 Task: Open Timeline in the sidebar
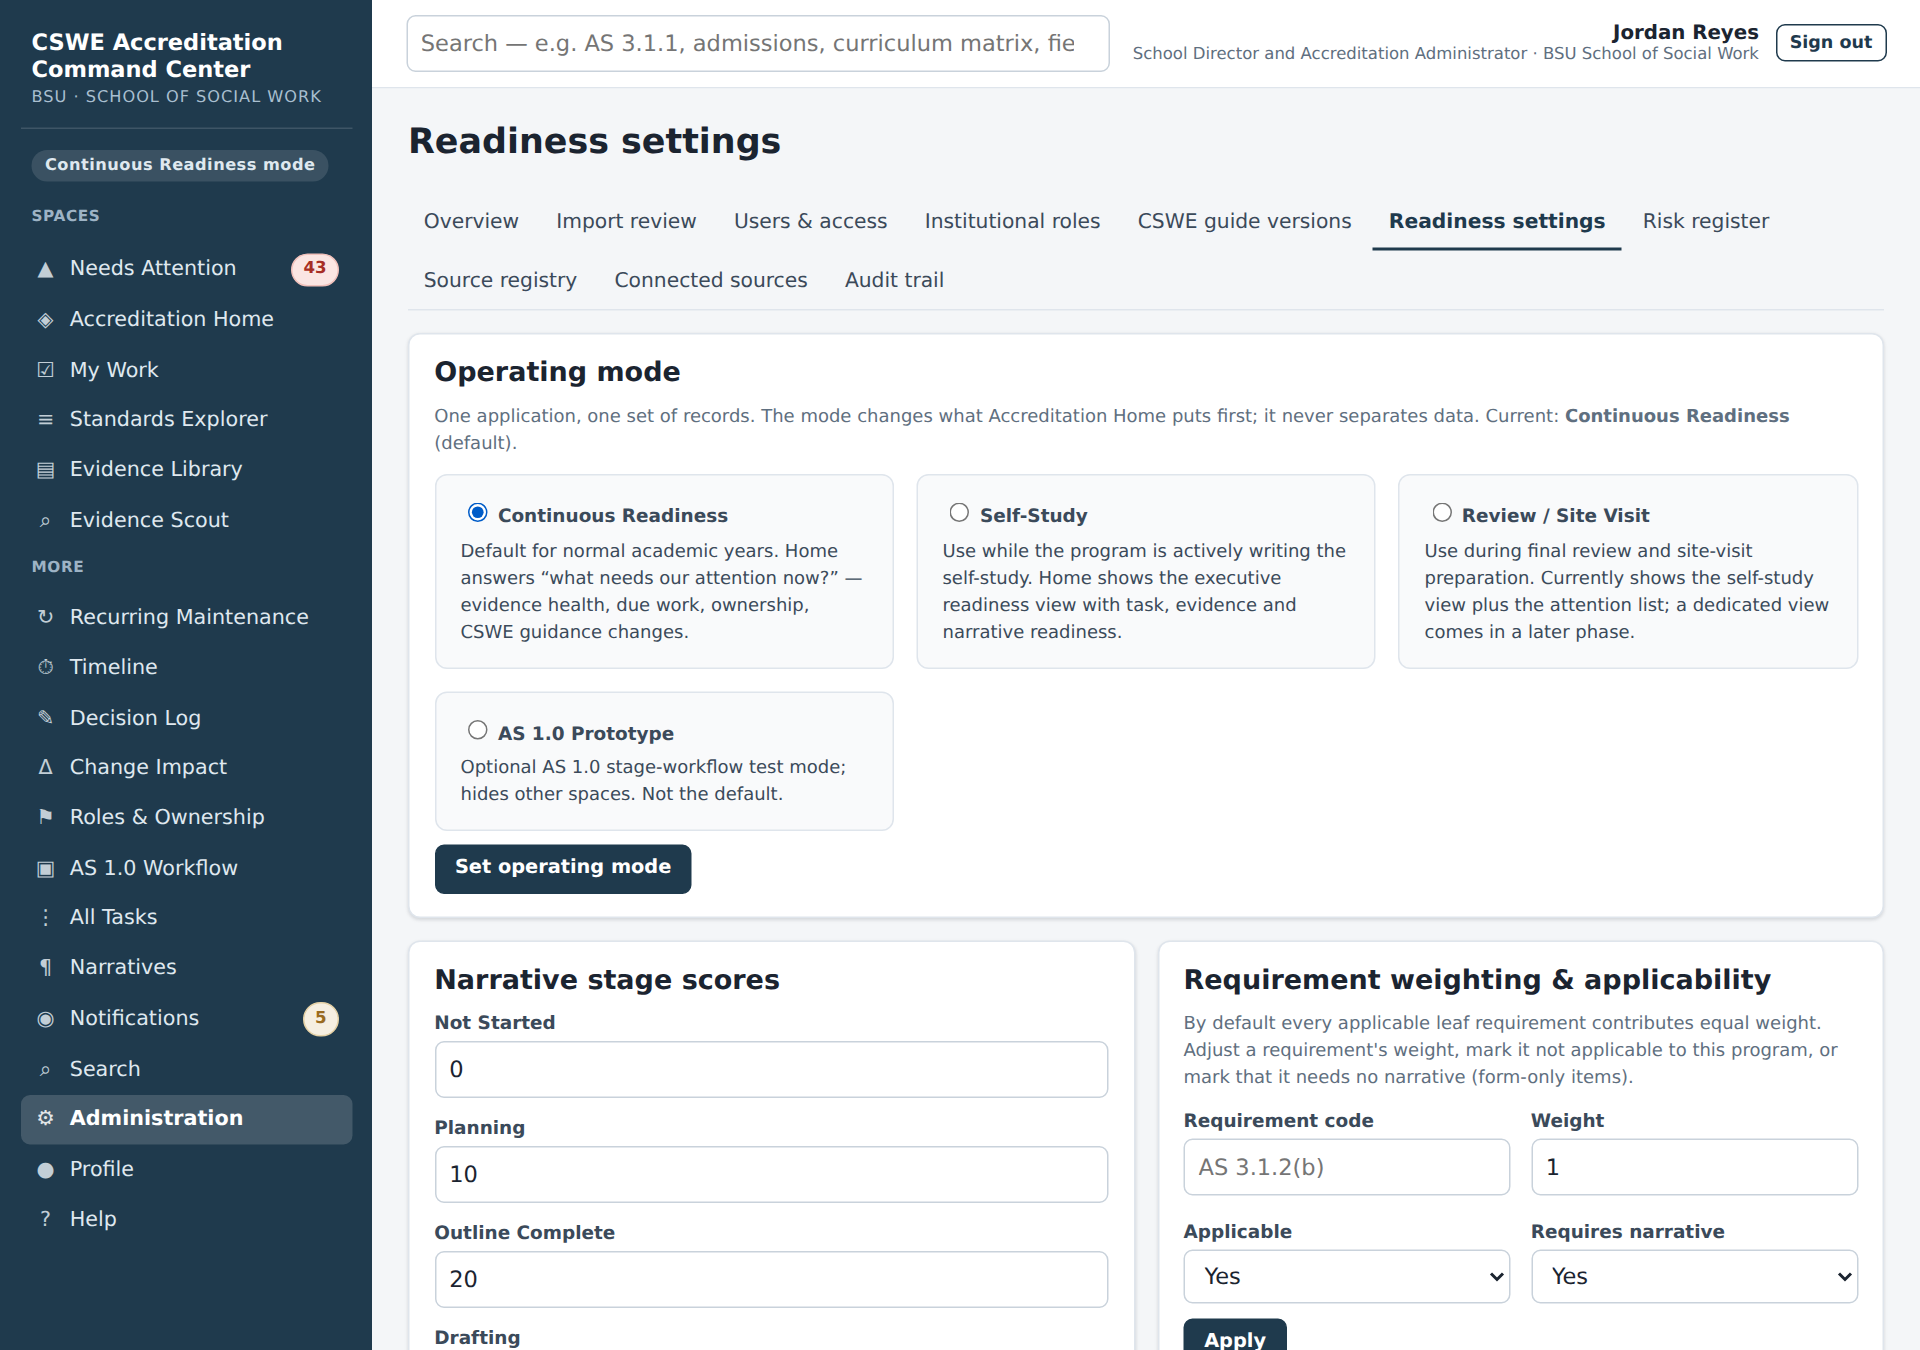(186, 667)
